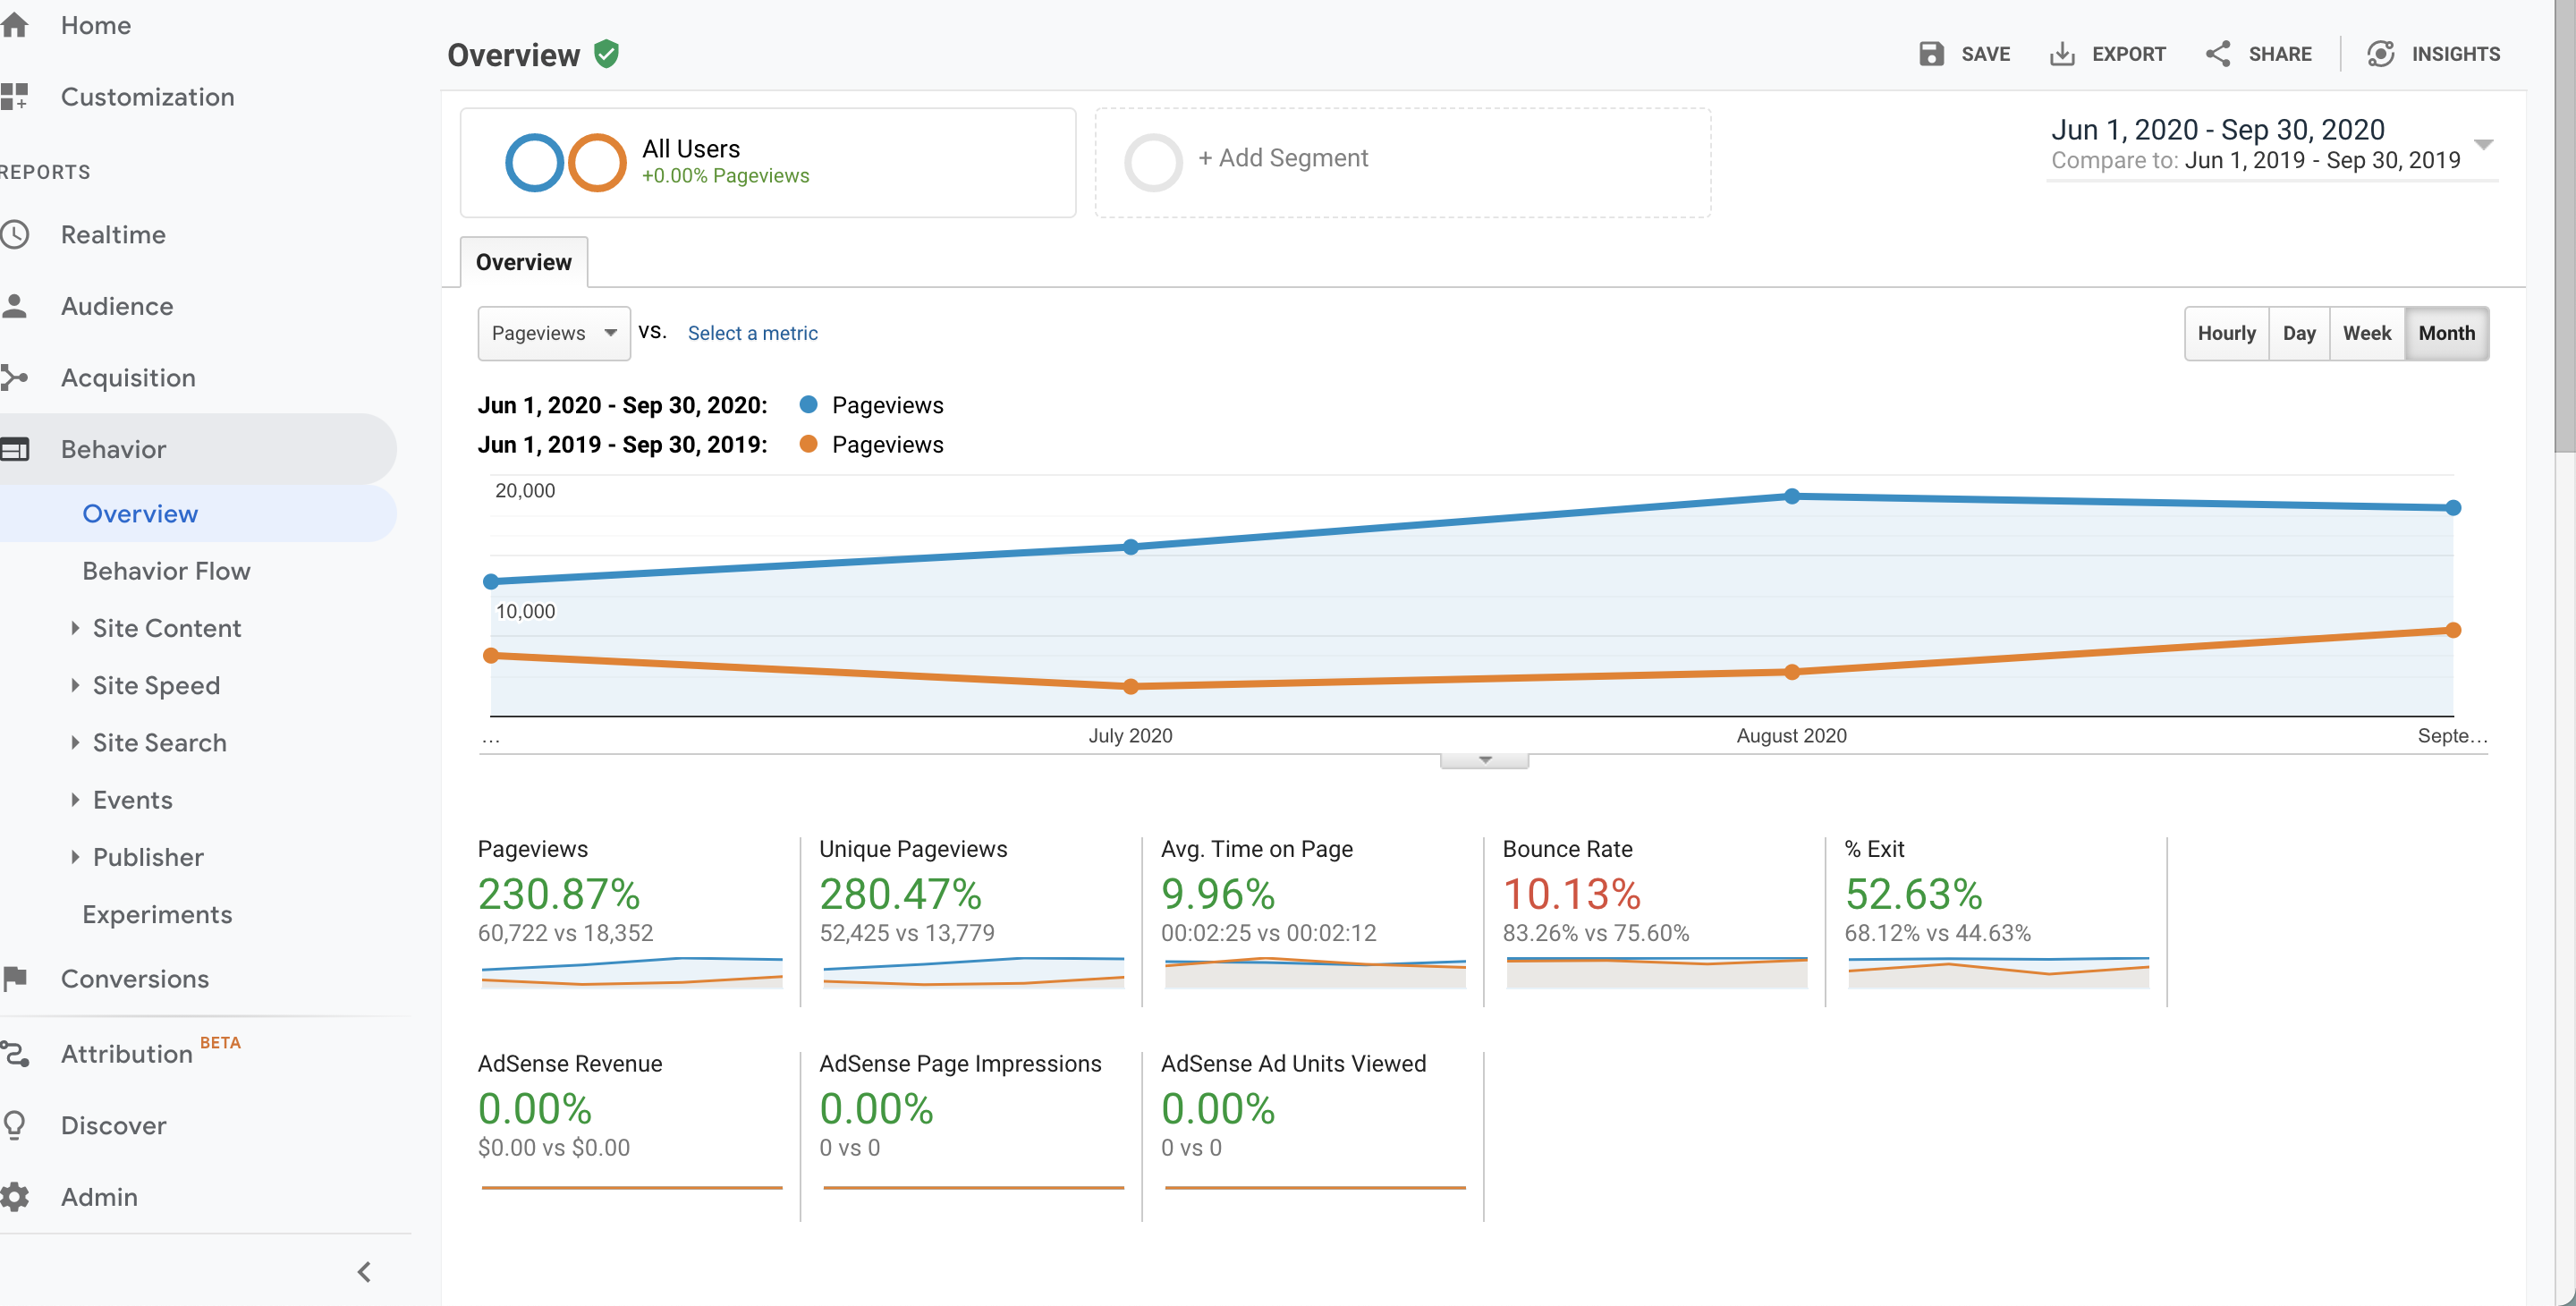This screenshot has height=1306, width=2576.
Task: Select the Overview tab above chart
Action: [x=523, y=262]
